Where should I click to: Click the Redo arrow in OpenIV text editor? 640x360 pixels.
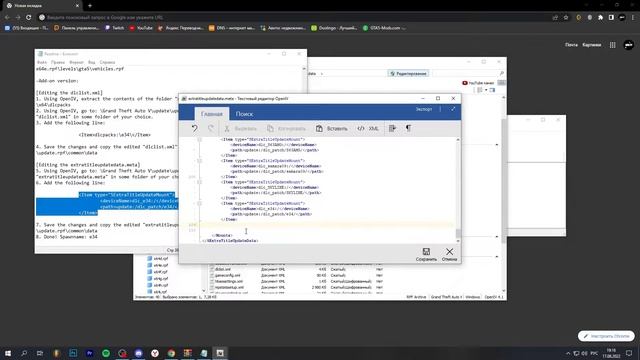[x=211, y=128]
